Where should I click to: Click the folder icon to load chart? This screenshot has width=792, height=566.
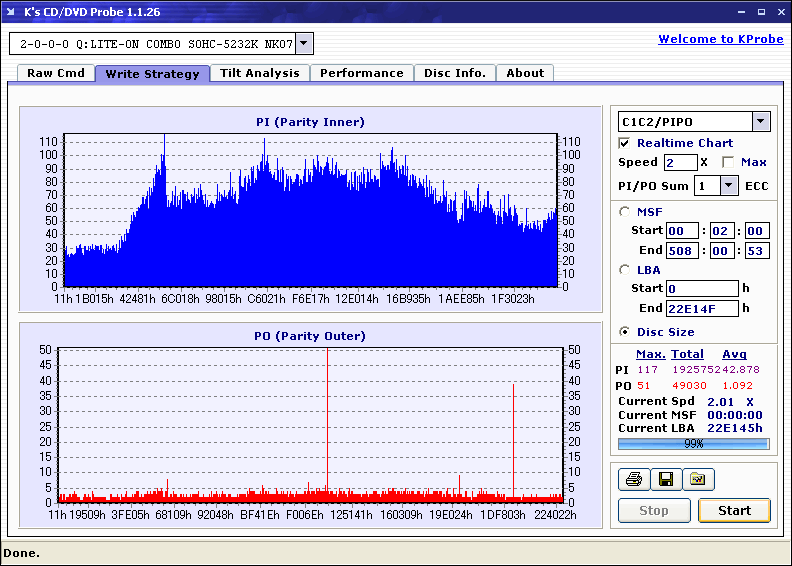[x=698, y=480]
